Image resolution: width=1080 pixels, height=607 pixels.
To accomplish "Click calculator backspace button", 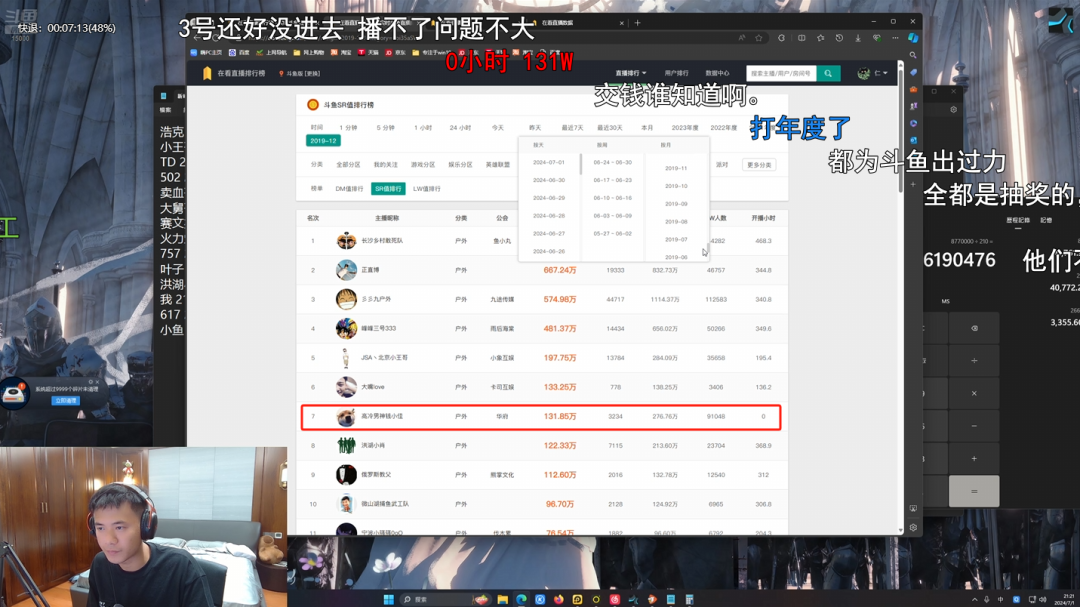I will click(x=974, y=329).
